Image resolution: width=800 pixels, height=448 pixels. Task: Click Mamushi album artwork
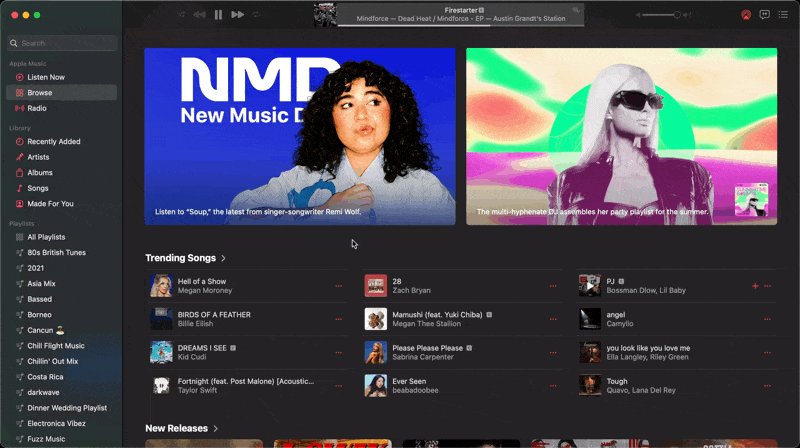pos(376,319)
